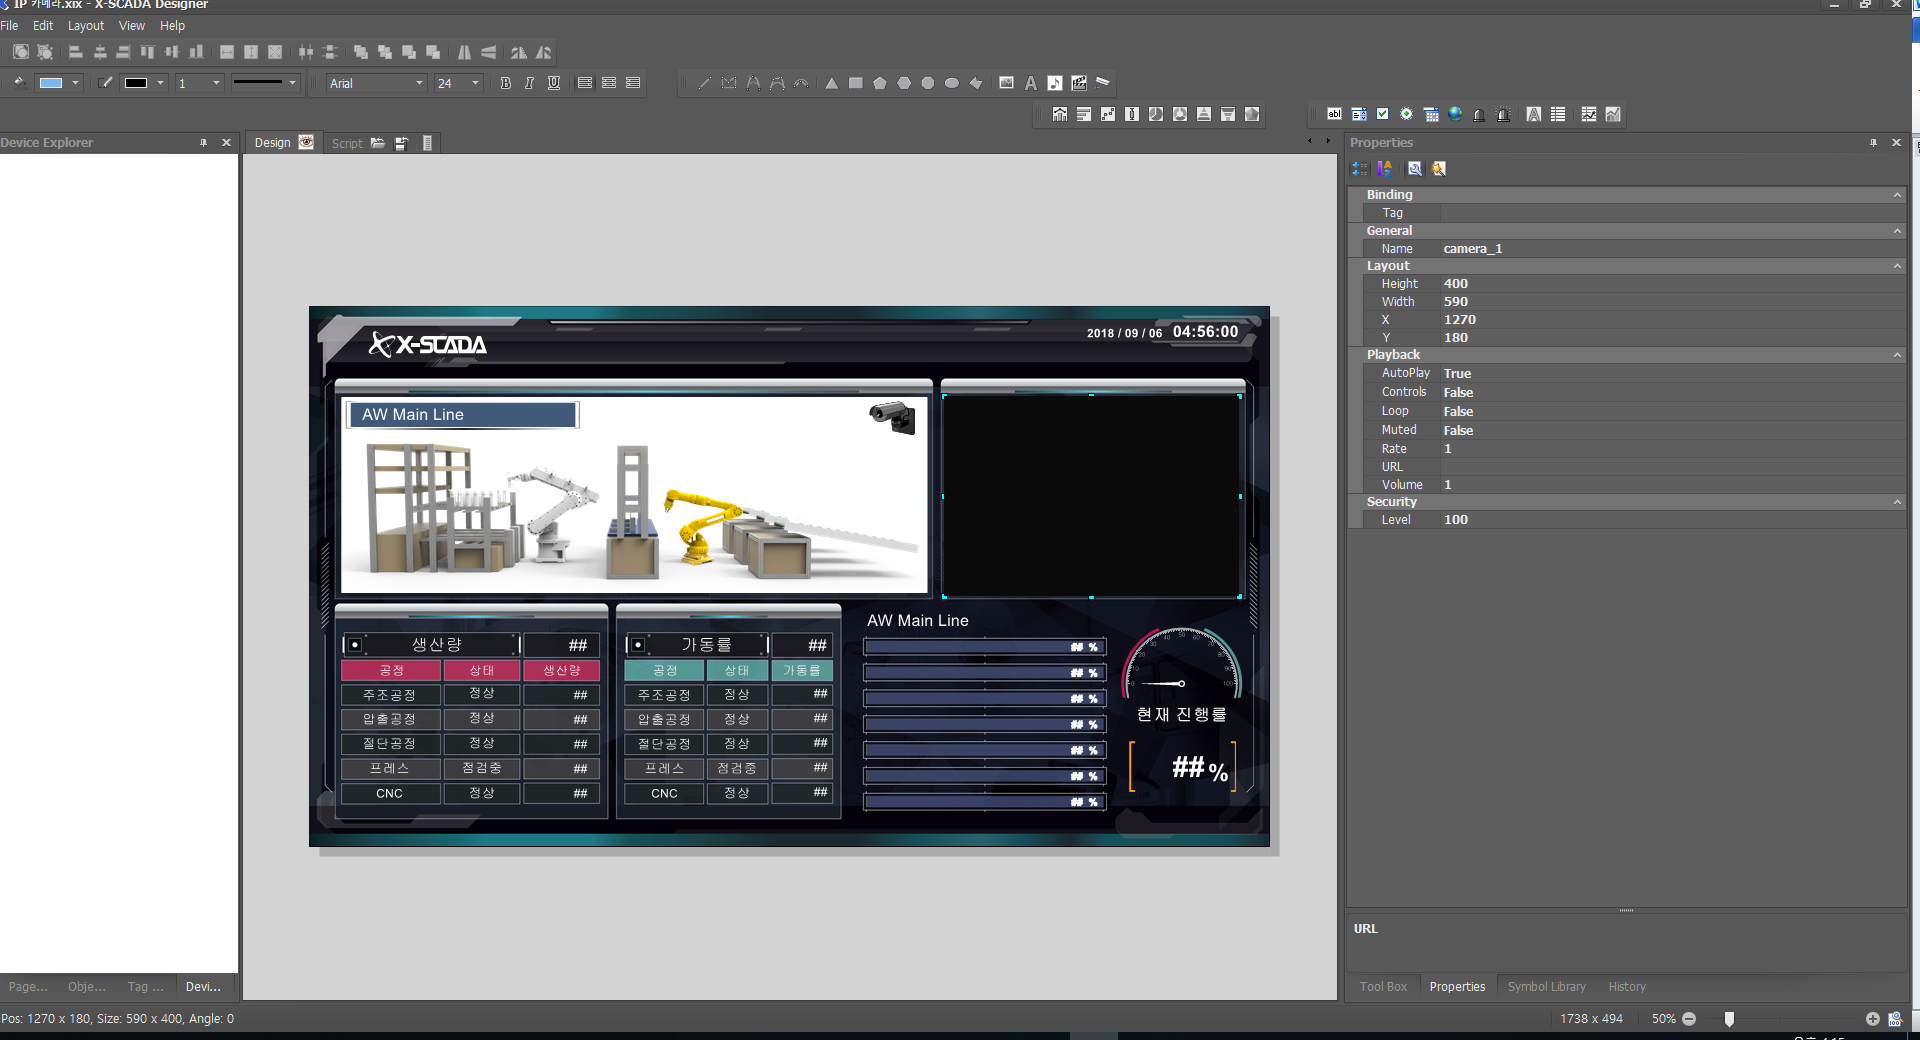Screen dimensions: 1920x1040
Task: Collapse the Playback property section
Action: 1897,355
